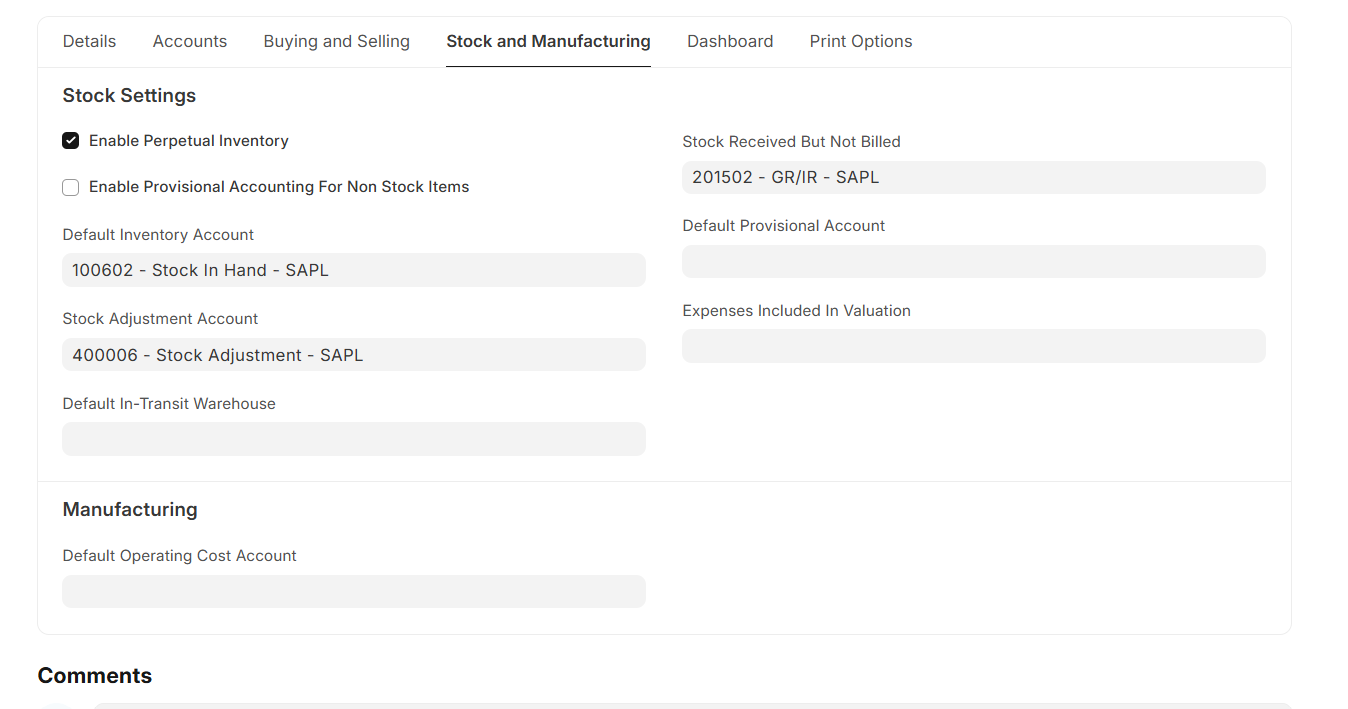This screenshot has height=709, width=1348.
Task: Focus the Stock Received But Not Billed field
Action: point(973,178)
